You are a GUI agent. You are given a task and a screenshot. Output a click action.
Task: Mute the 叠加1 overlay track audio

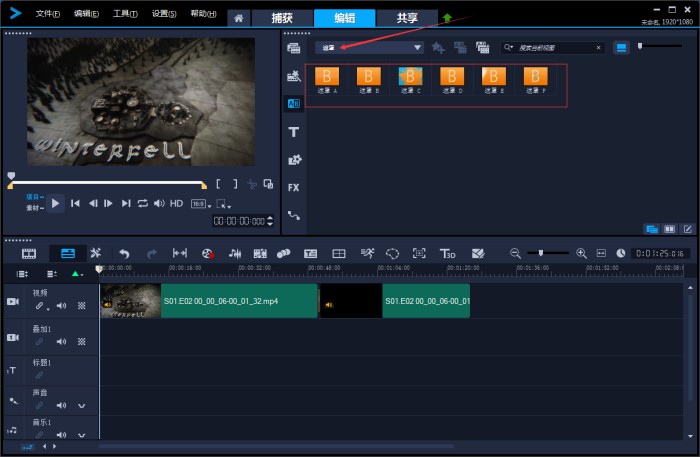pyautogui.click(x=61, y=341)
